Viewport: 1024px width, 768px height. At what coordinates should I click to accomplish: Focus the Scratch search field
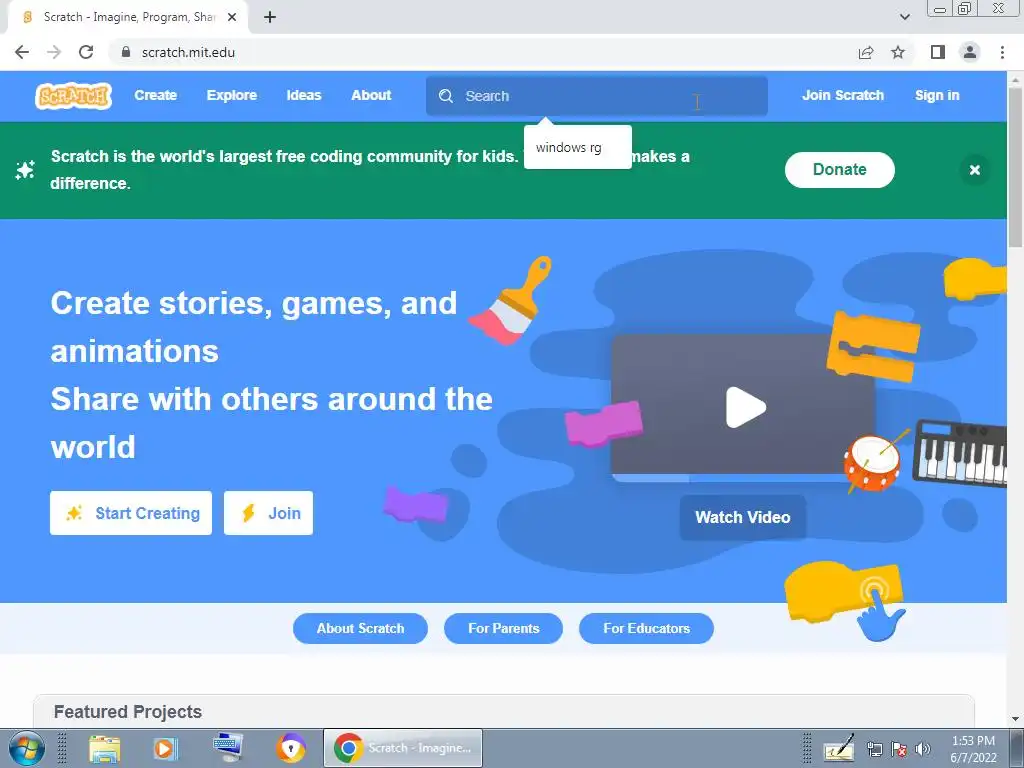click(x=596, y=96)
